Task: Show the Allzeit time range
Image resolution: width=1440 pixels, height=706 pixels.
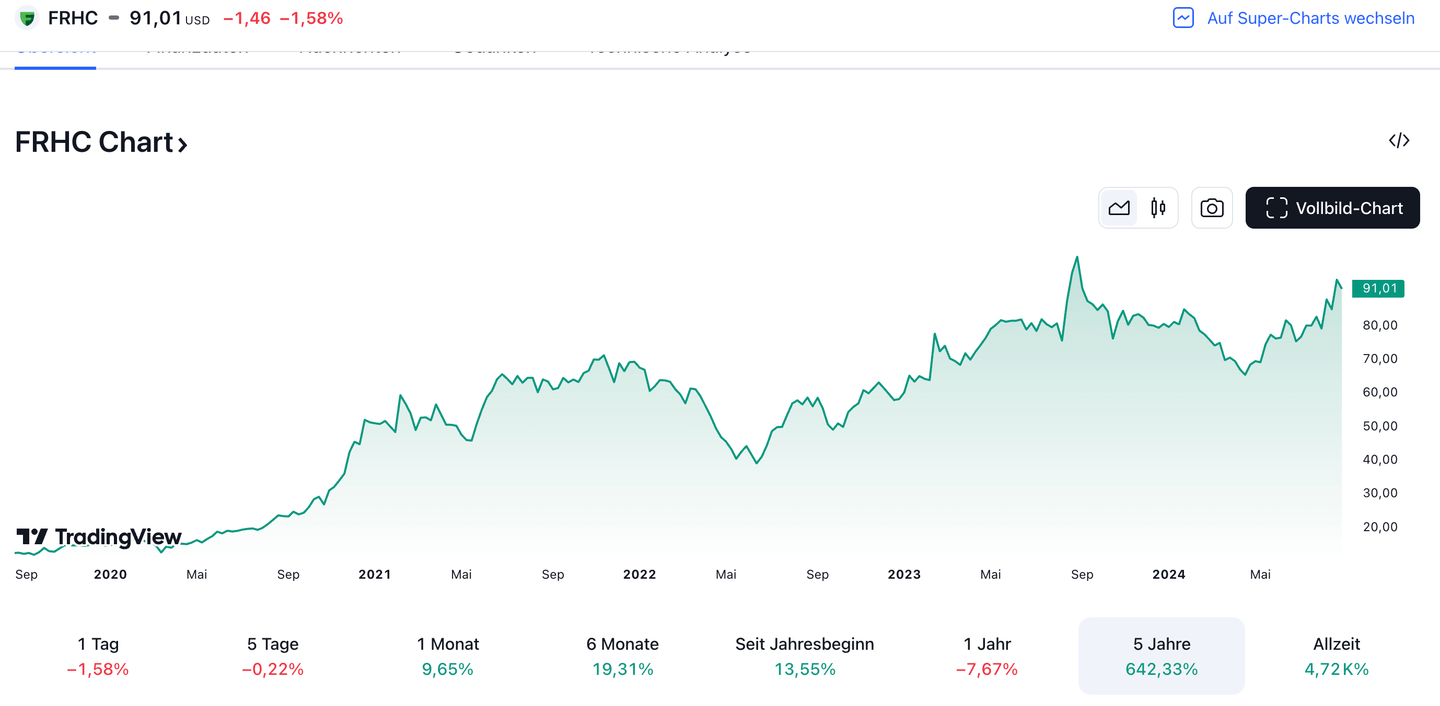Action: (1336, 656)
